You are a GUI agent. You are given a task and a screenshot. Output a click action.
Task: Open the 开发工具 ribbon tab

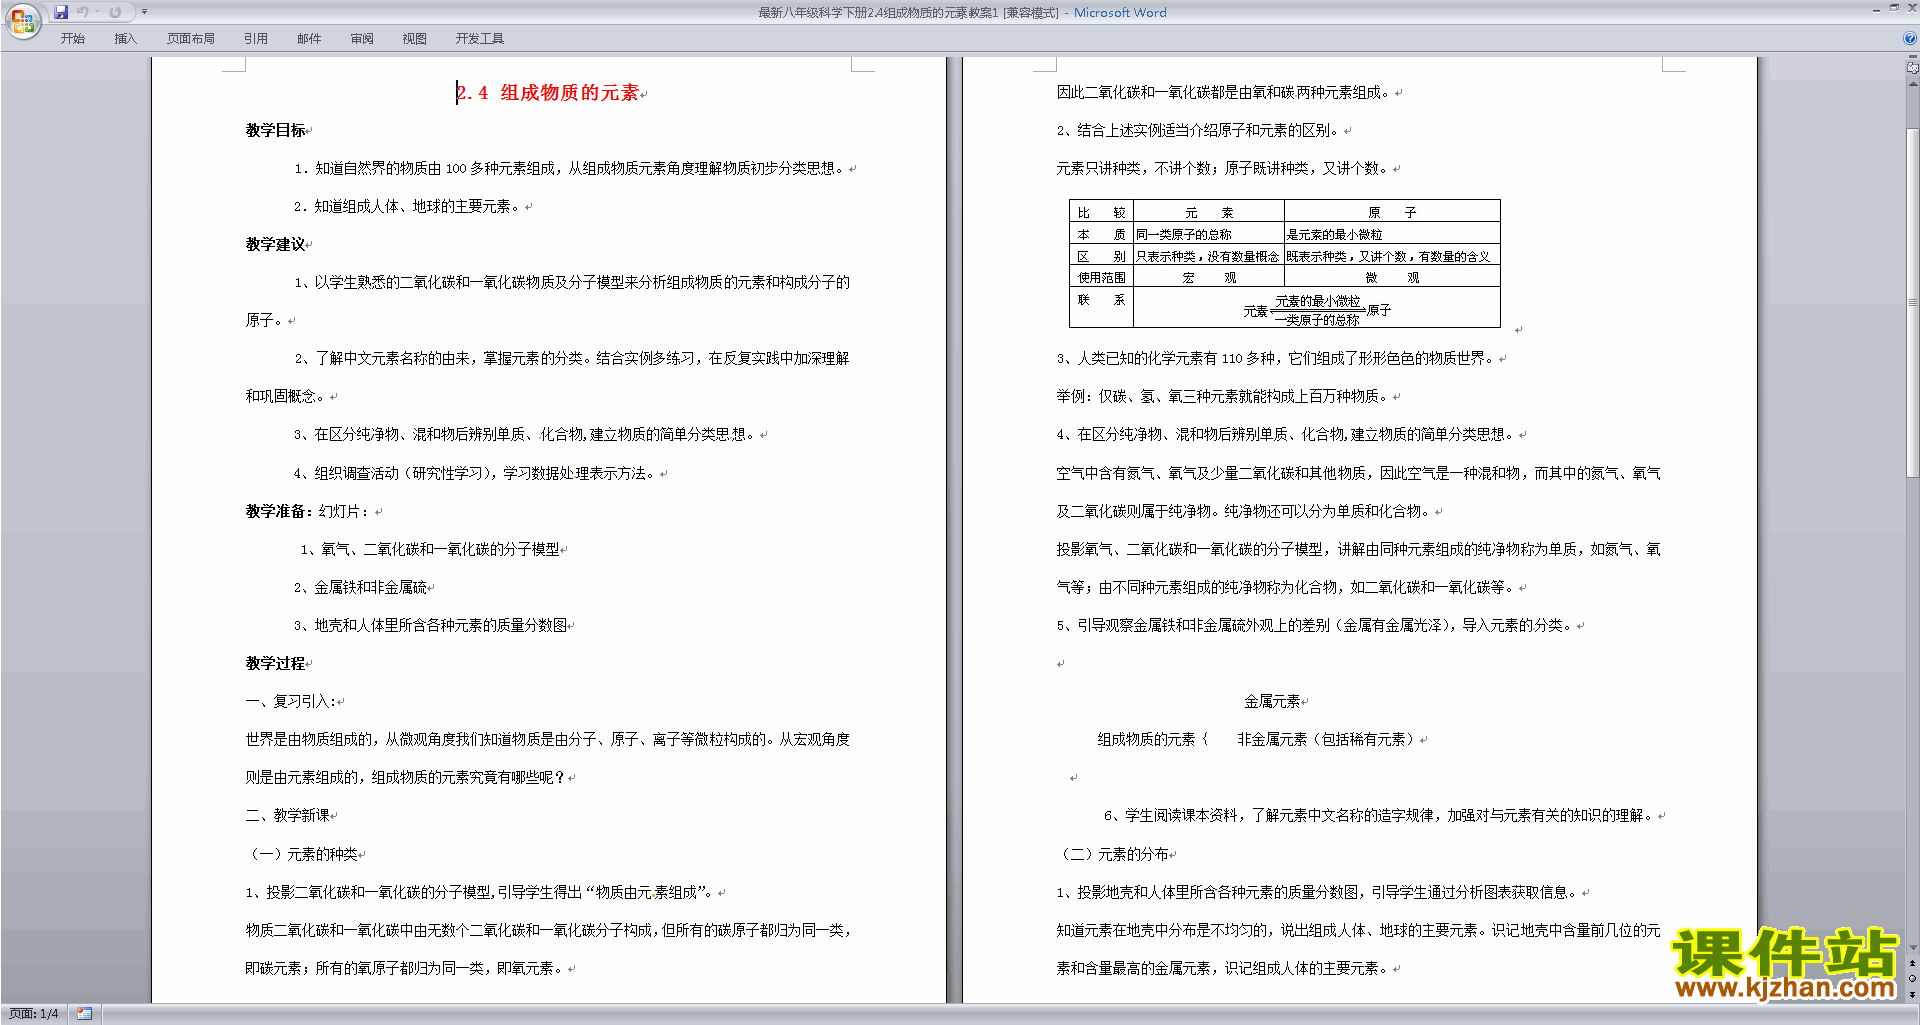480,39
